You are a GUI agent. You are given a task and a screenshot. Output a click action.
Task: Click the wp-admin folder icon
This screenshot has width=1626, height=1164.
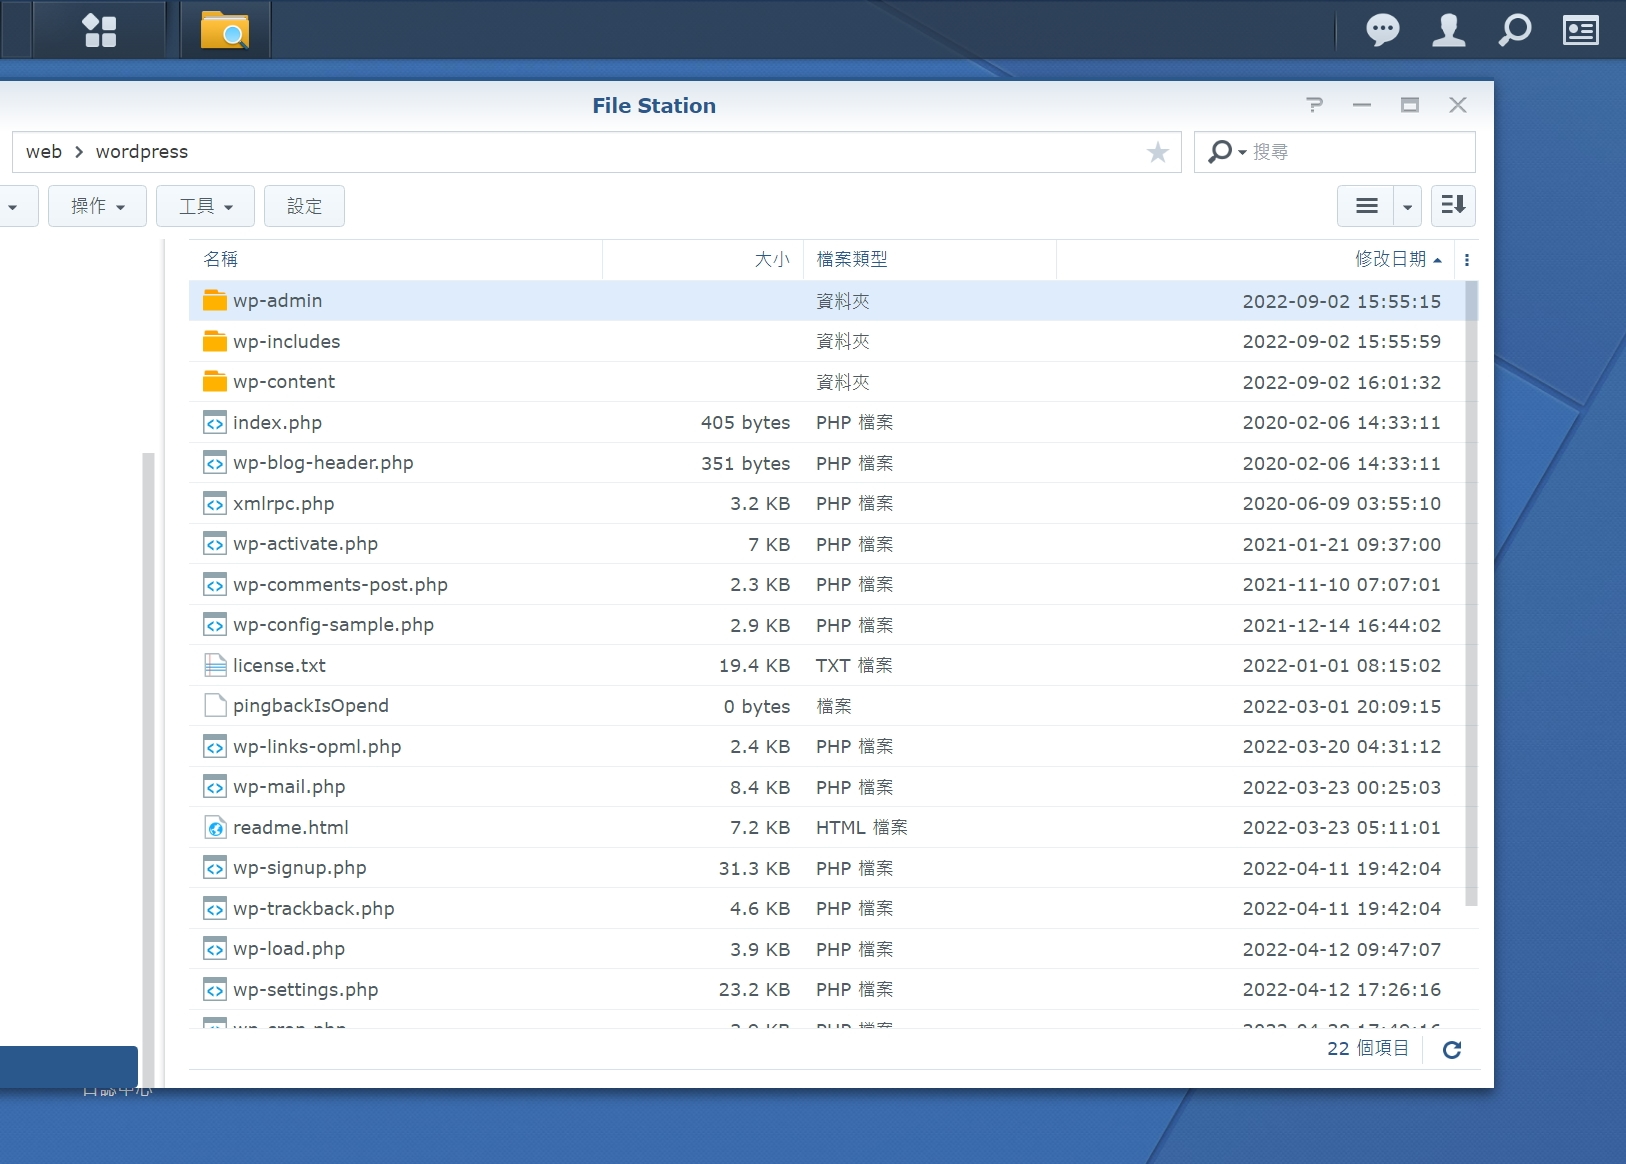(x=215, y=300)
